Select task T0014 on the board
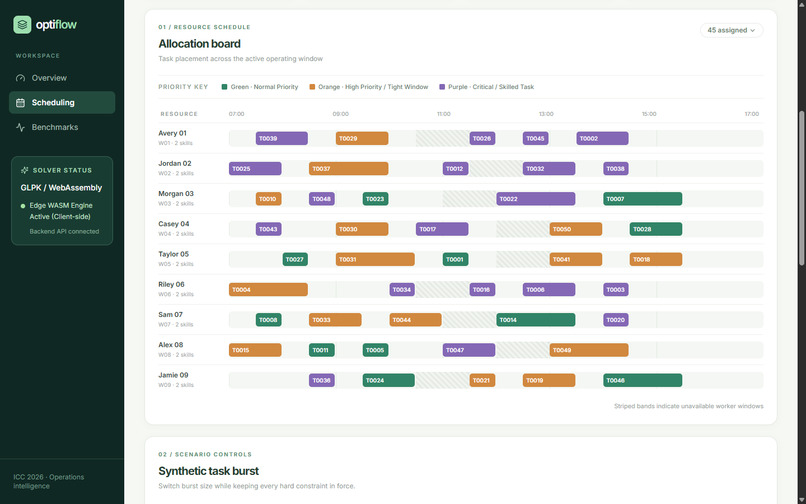This screenshot has width=806, height=504. 536,320
